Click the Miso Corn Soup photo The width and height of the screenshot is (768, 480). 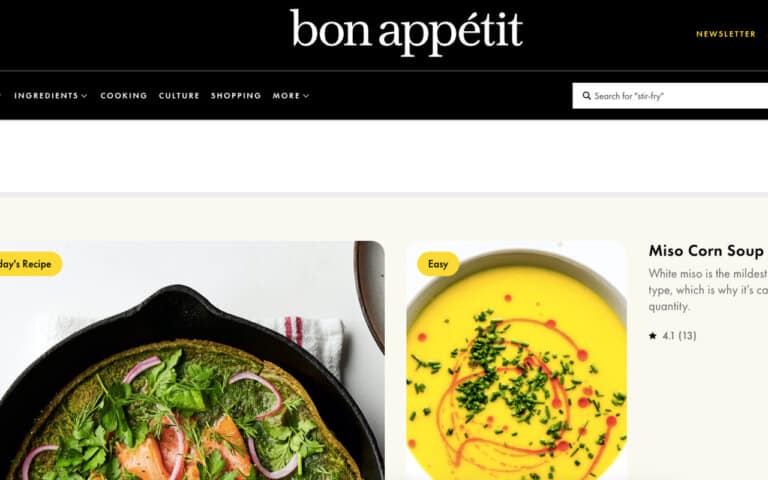coord(516,360)
